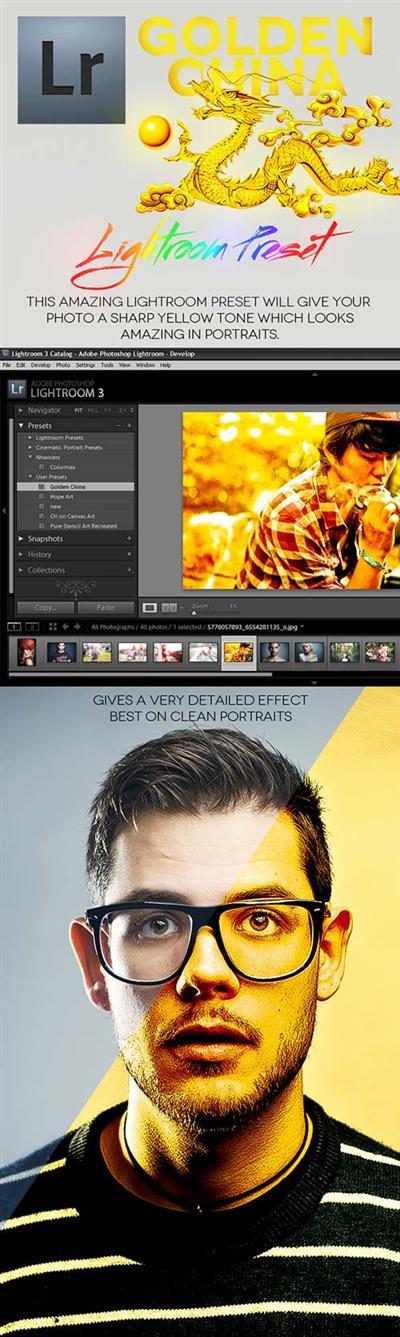Open the Photo menu
The height and width of the screenshot is (1337, 400).
(63, 365)
